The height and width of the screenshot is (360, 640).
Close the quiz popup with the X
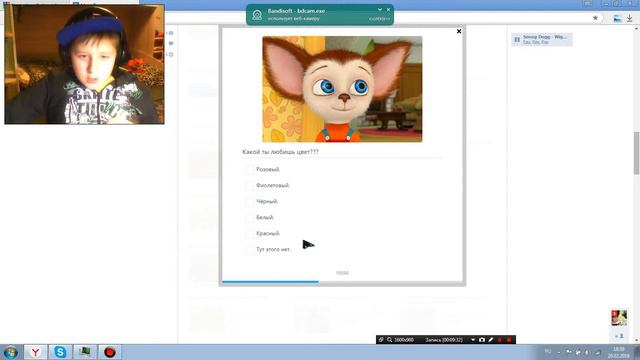tap(459, 31)
